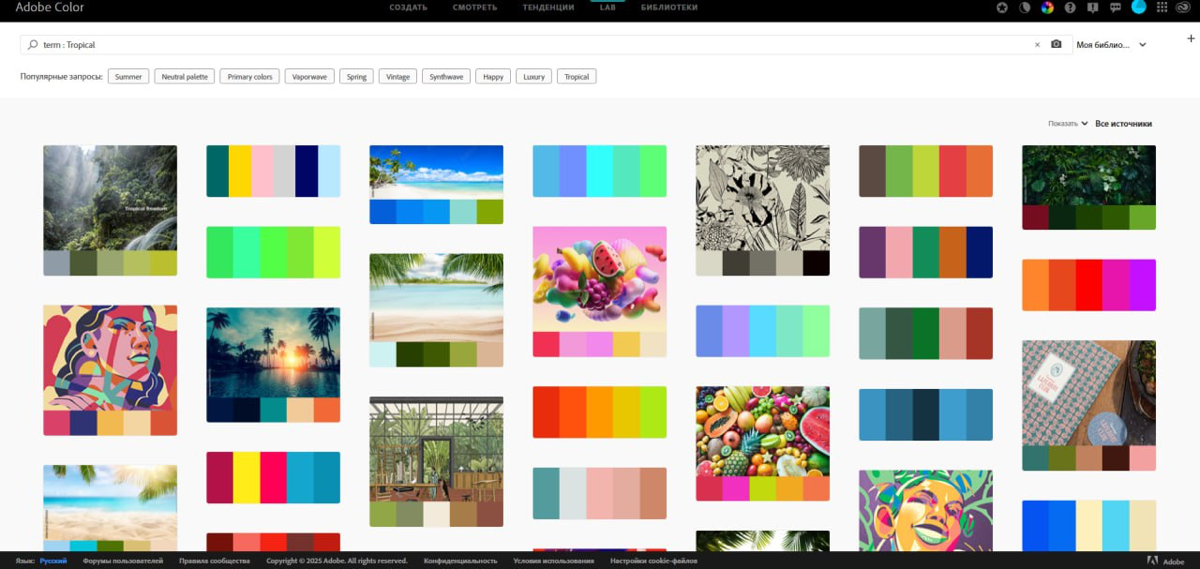Clear the search field with X
This screenshot has height=569, width=1200.
(x=1037, y=45)
